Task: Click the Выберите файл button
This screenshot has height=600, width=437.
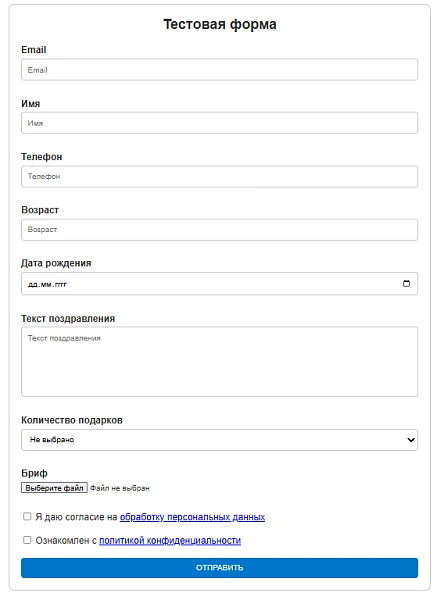Action: click(54, 488)
